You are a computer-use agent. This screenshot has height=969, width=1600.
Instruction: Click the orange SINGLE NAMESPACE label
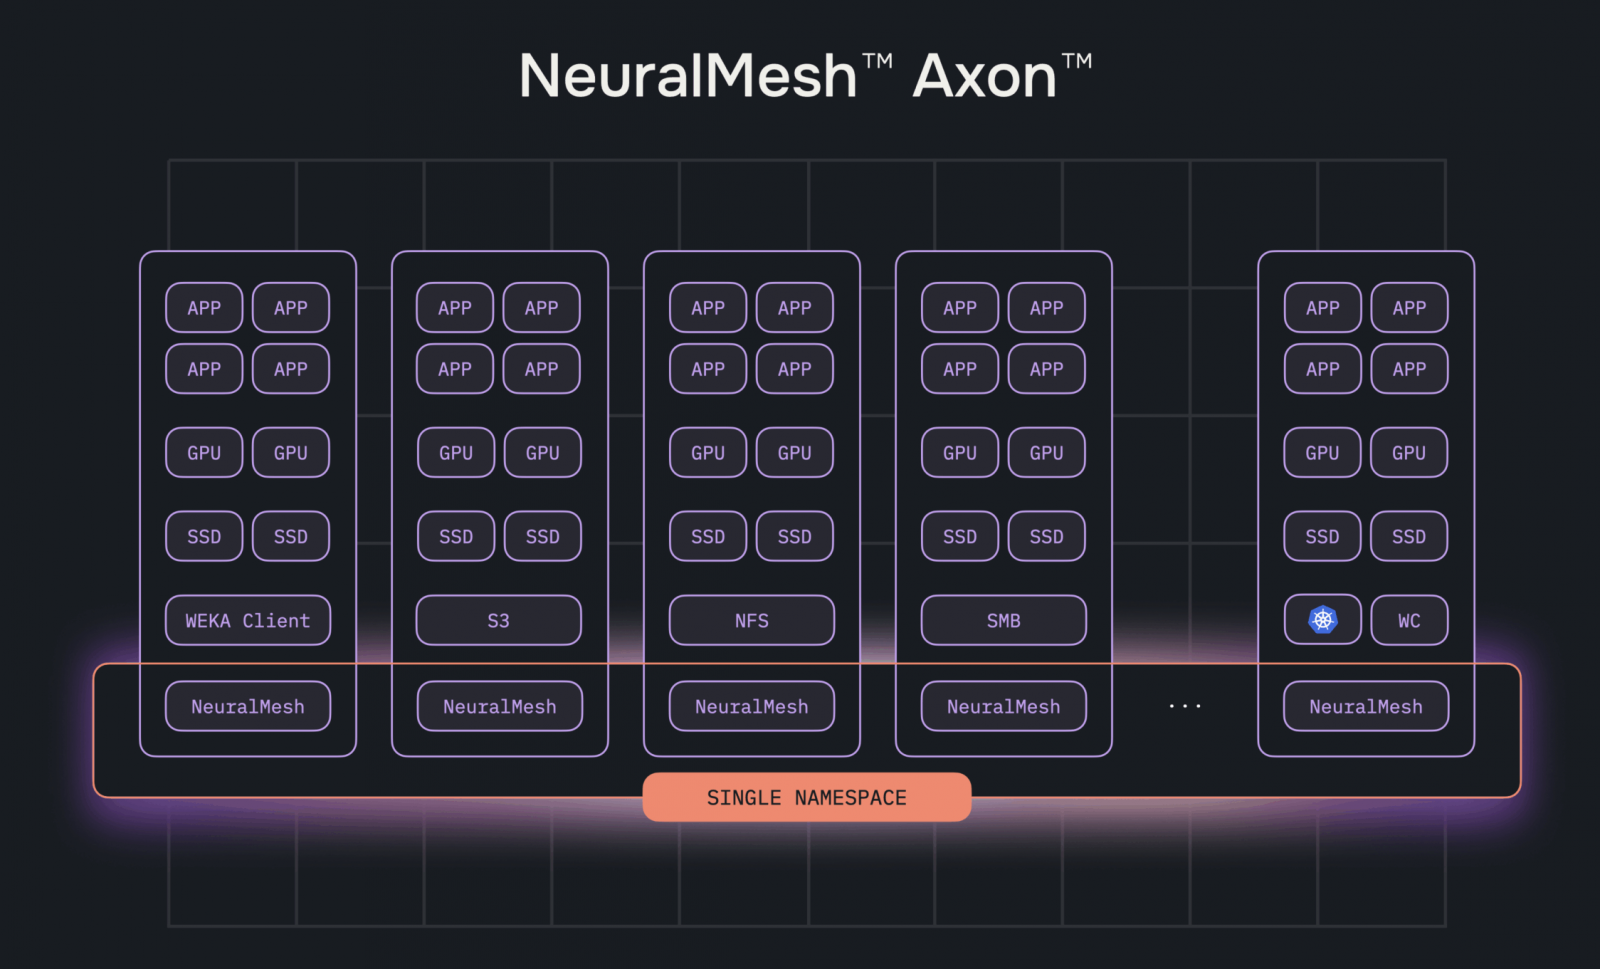coord(806,797)
